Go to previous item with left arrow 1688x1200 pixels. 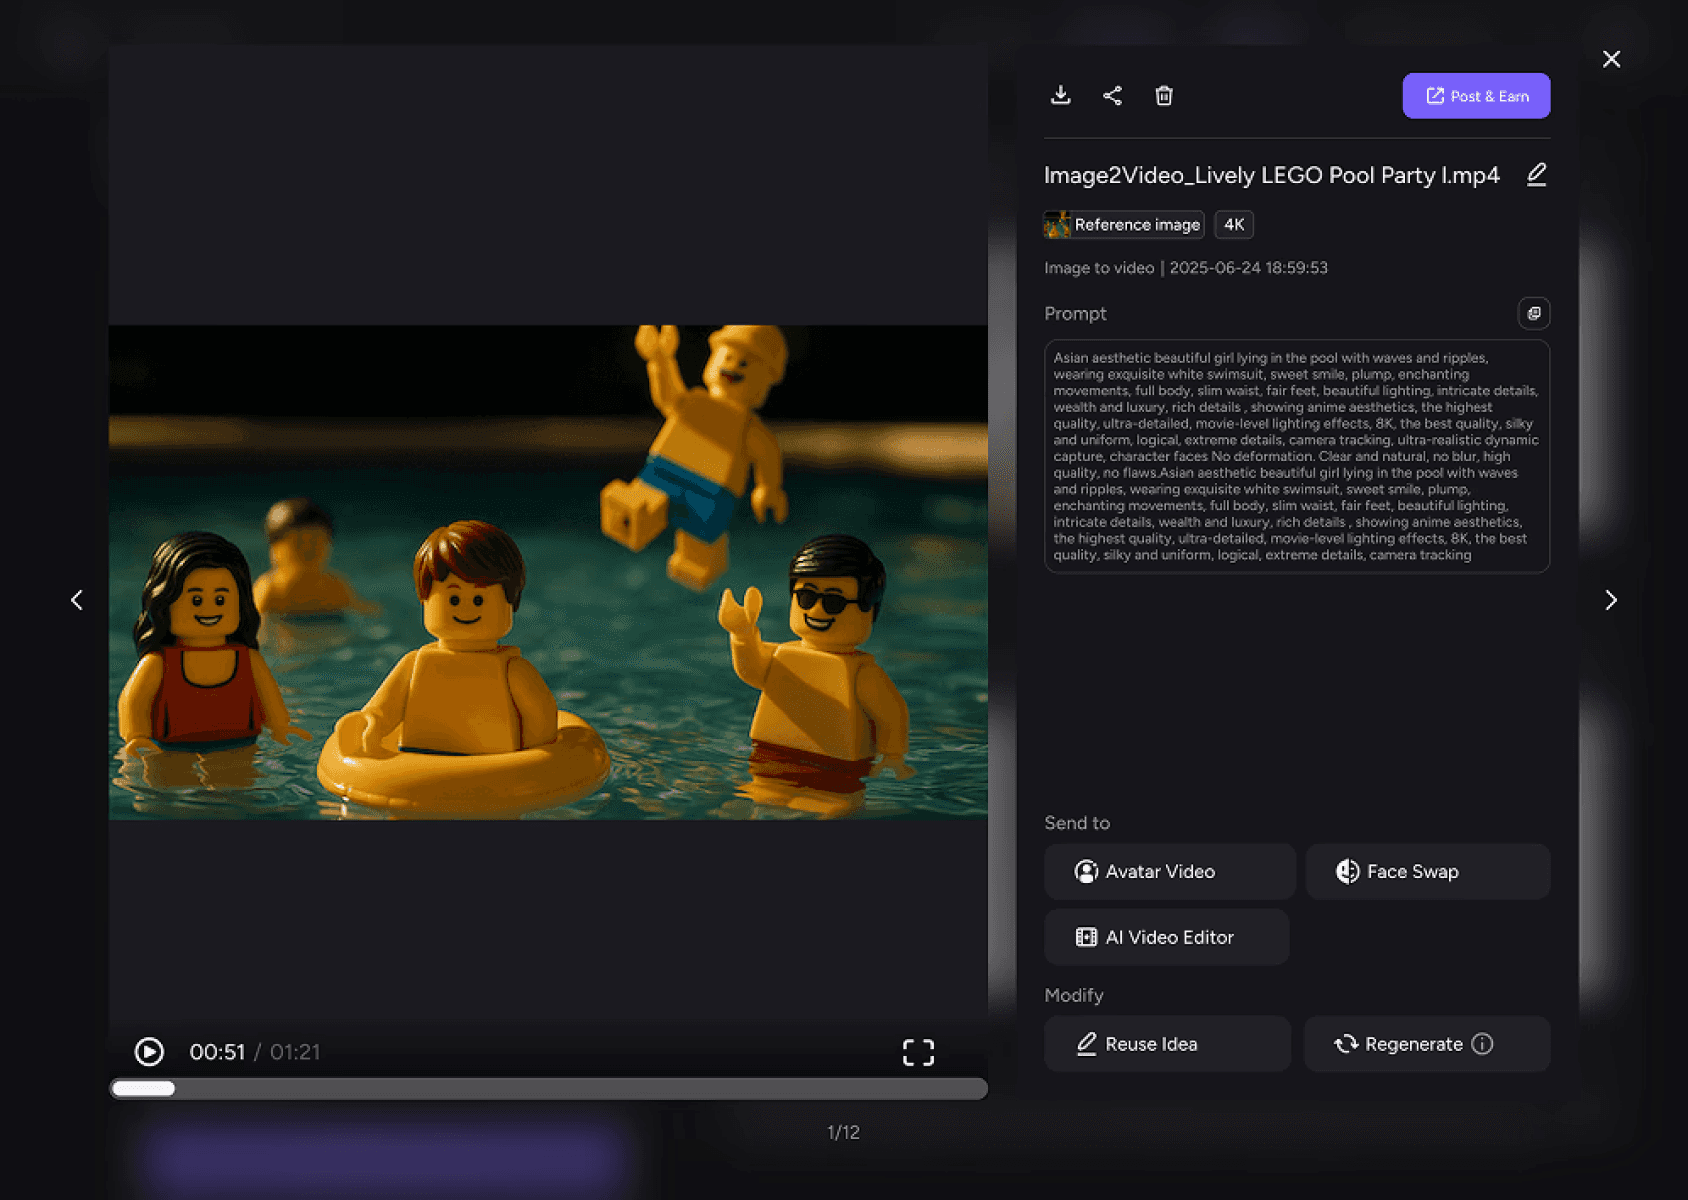[x=77, y=600]
